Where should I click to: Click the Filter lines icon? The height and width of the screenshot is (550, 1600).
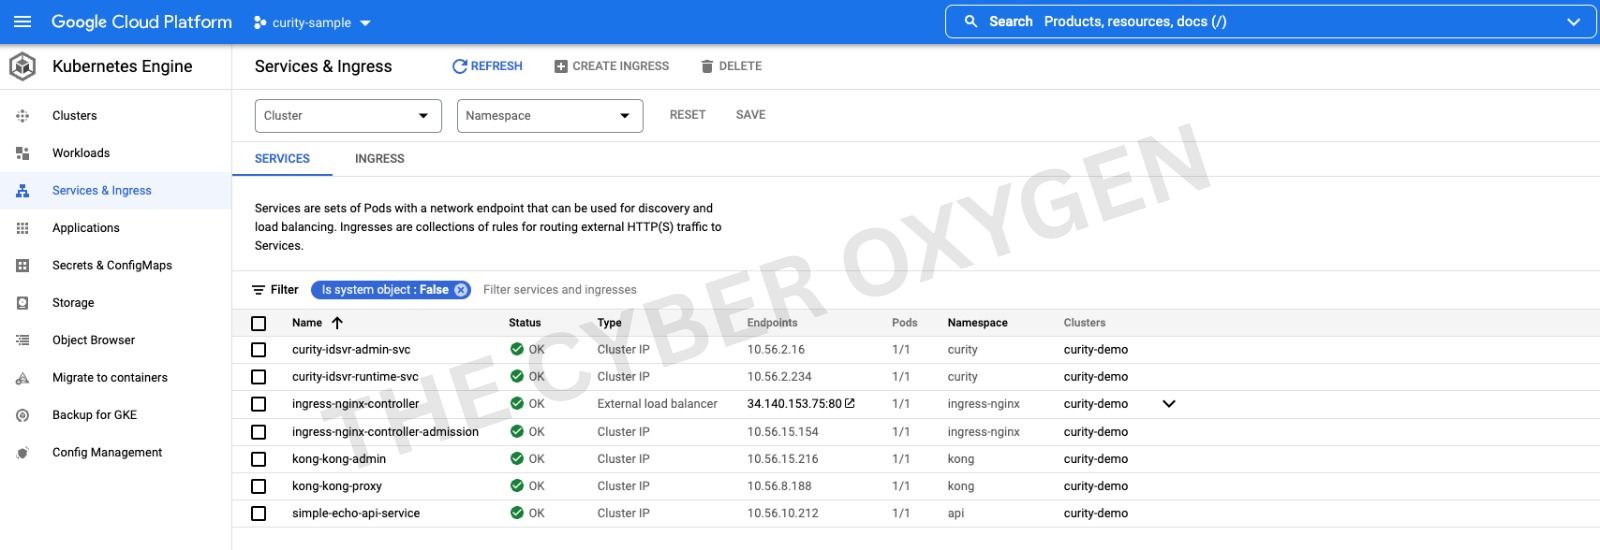[258, 290]
